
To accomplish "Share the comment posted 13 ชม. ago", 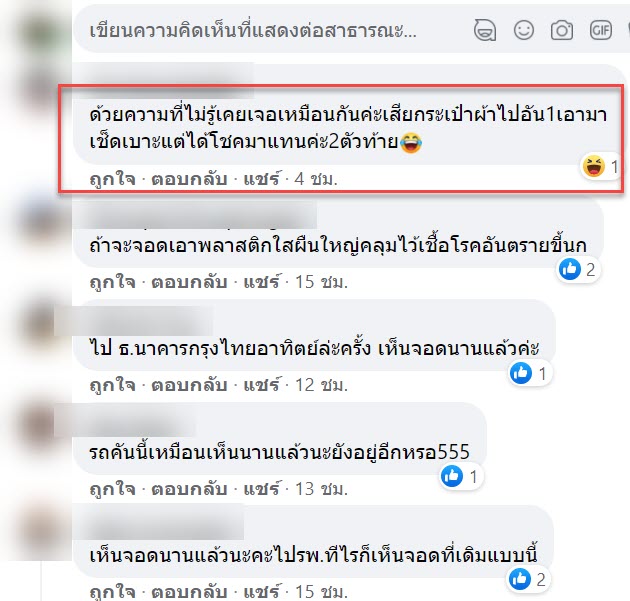I will [x=261, y=489].
